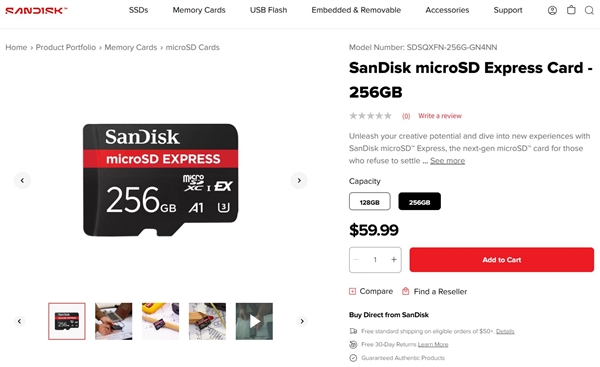Open the user account icon
Viewport: 600px width, 367px height.
(552, 10)
